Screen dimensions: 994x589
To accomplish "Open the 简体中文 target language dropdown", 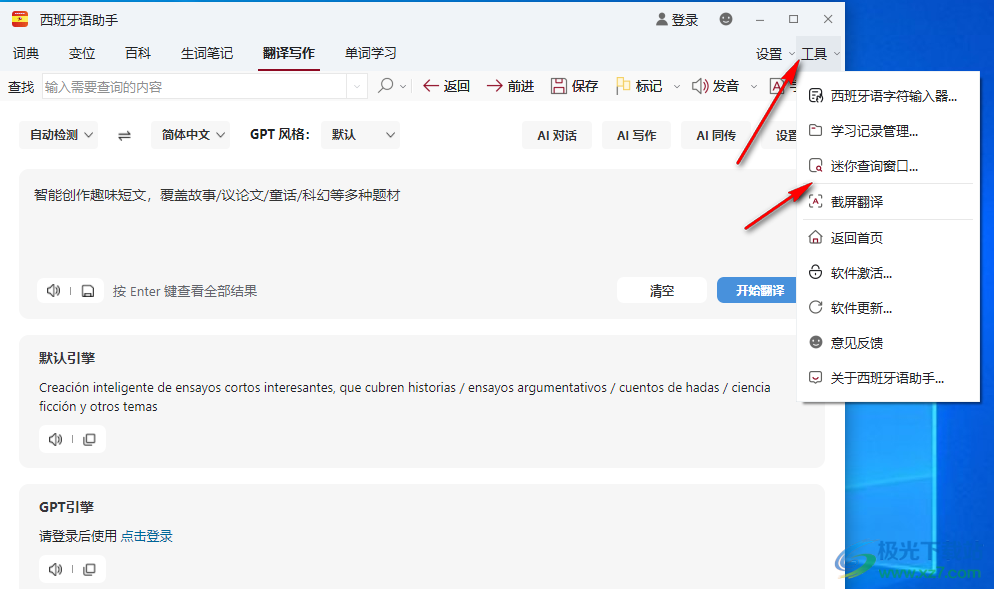I will (190, 134).
